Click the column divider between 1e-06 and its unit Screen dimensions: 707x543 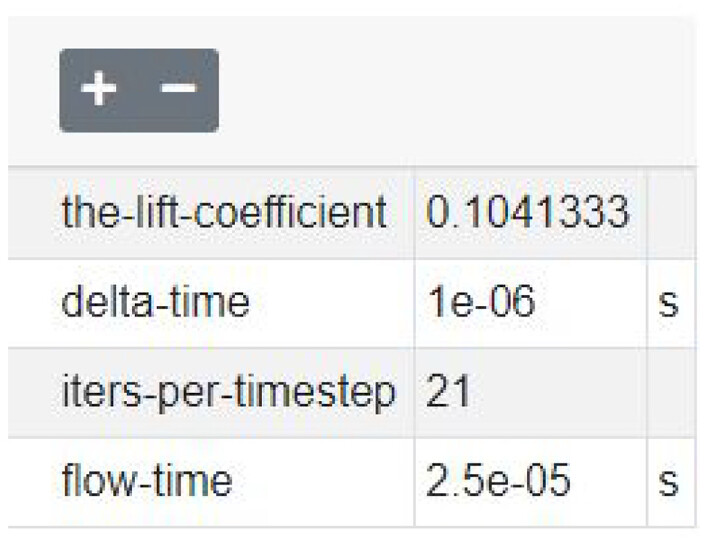pos(647,302)
